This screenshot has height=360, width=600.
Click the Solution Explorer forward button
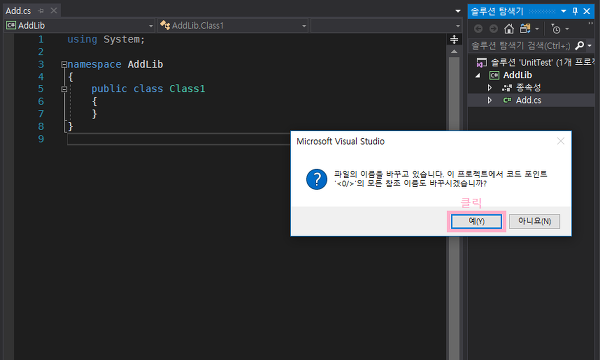(494, 29)
